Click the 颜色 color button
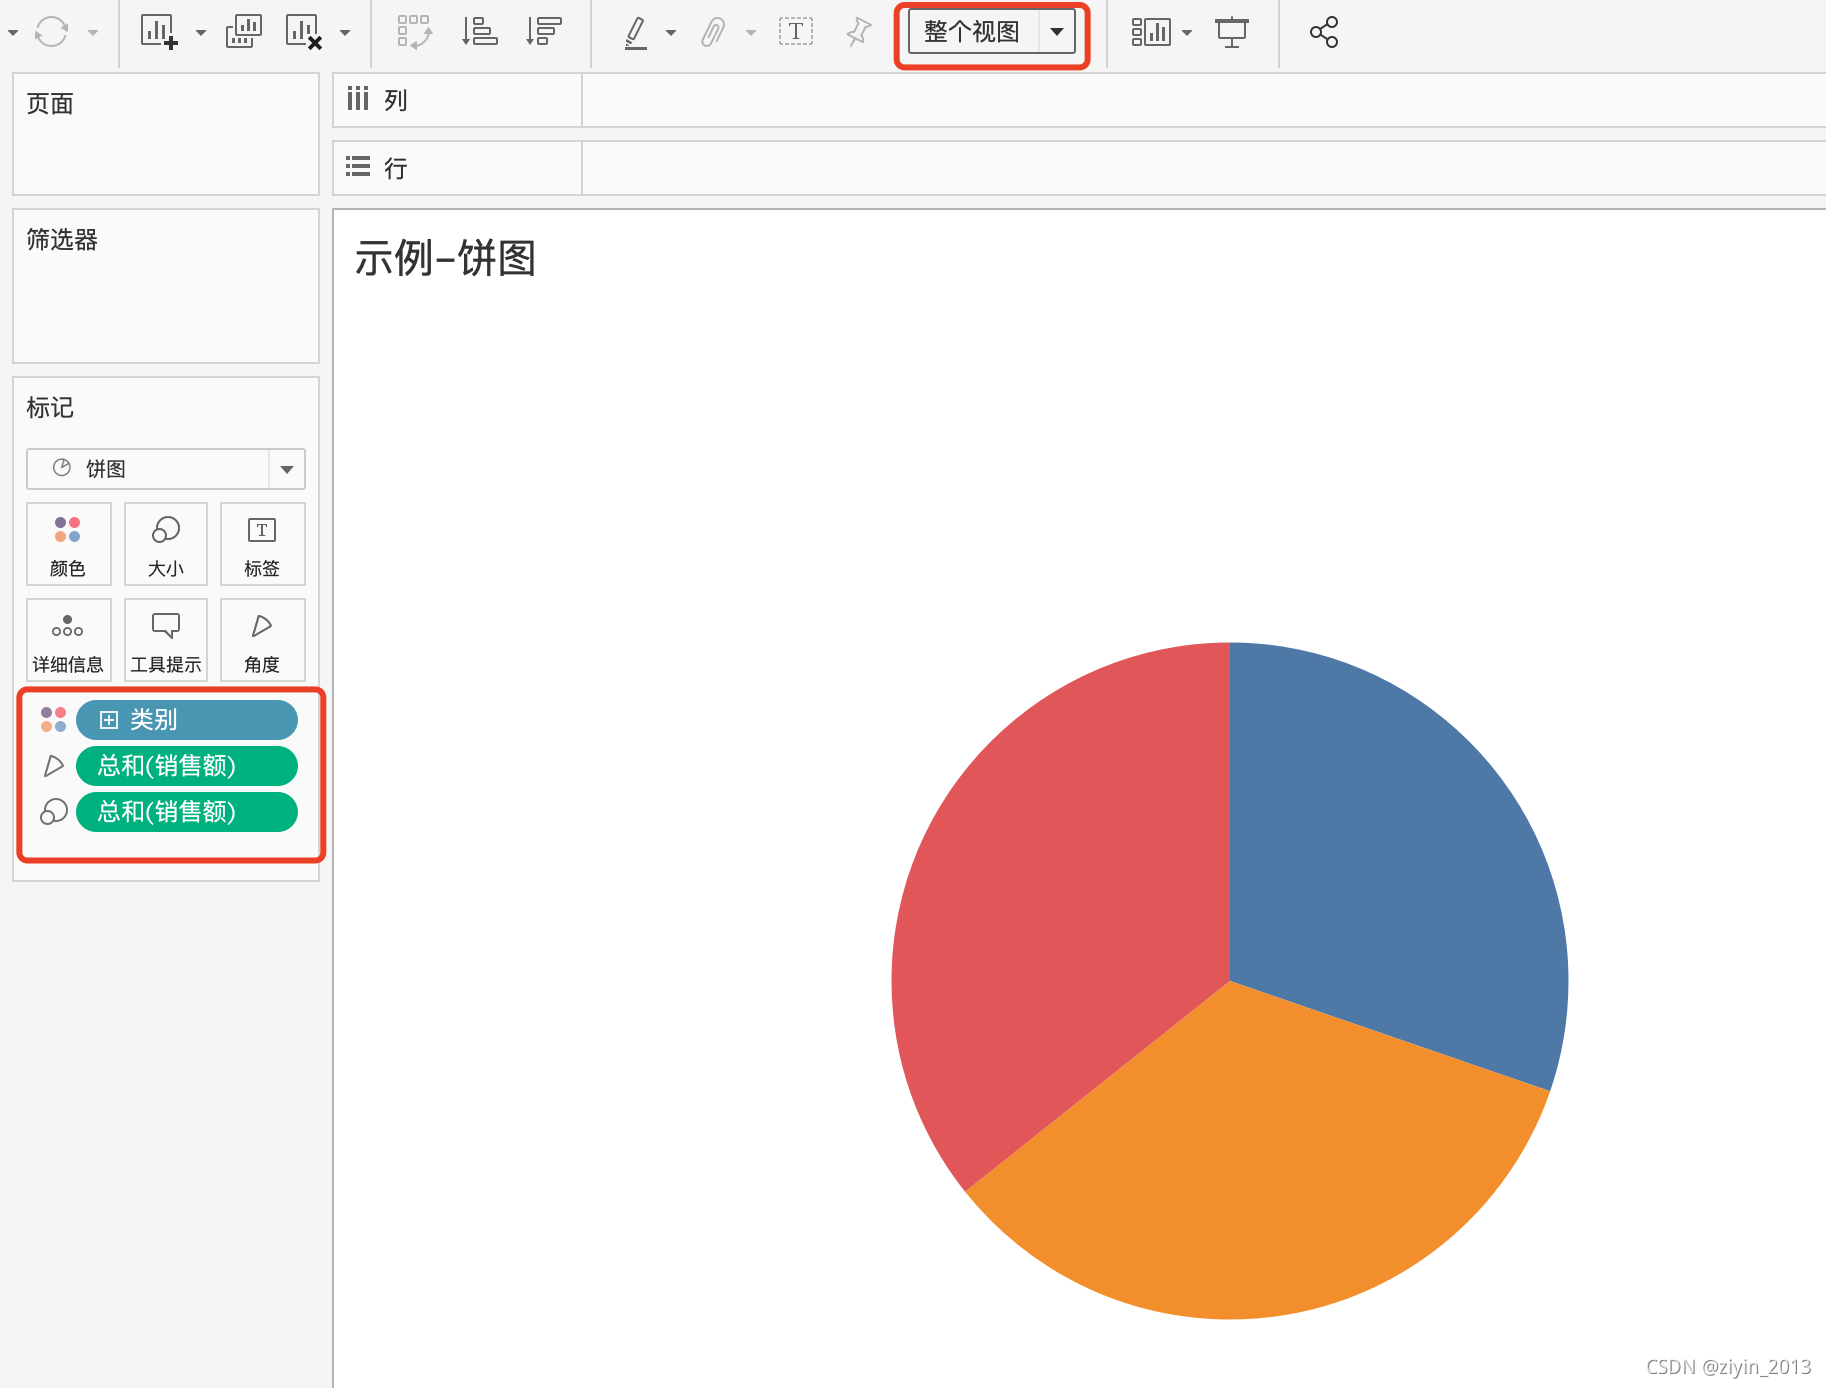 point(68,544)
